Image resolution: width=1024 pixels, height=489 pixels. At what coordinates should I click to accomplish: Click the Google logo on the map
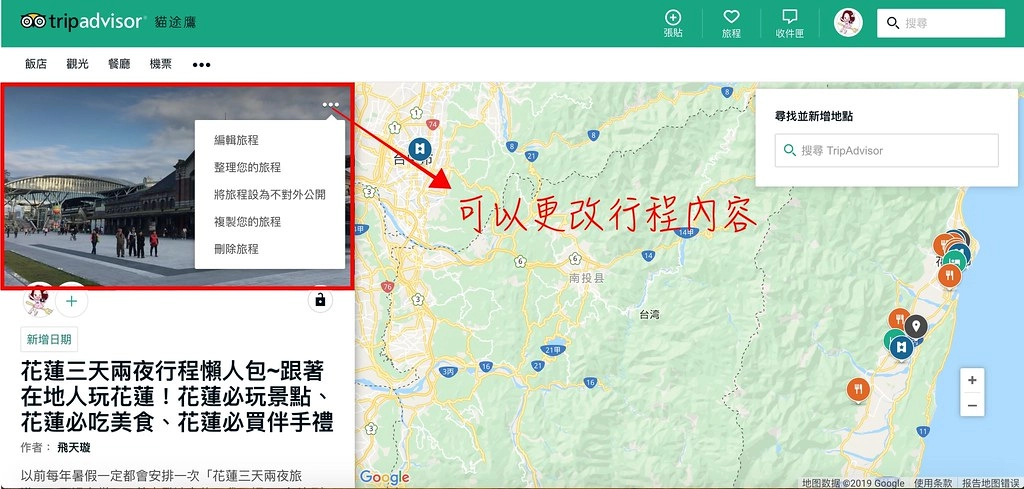[x=385, y=477]
